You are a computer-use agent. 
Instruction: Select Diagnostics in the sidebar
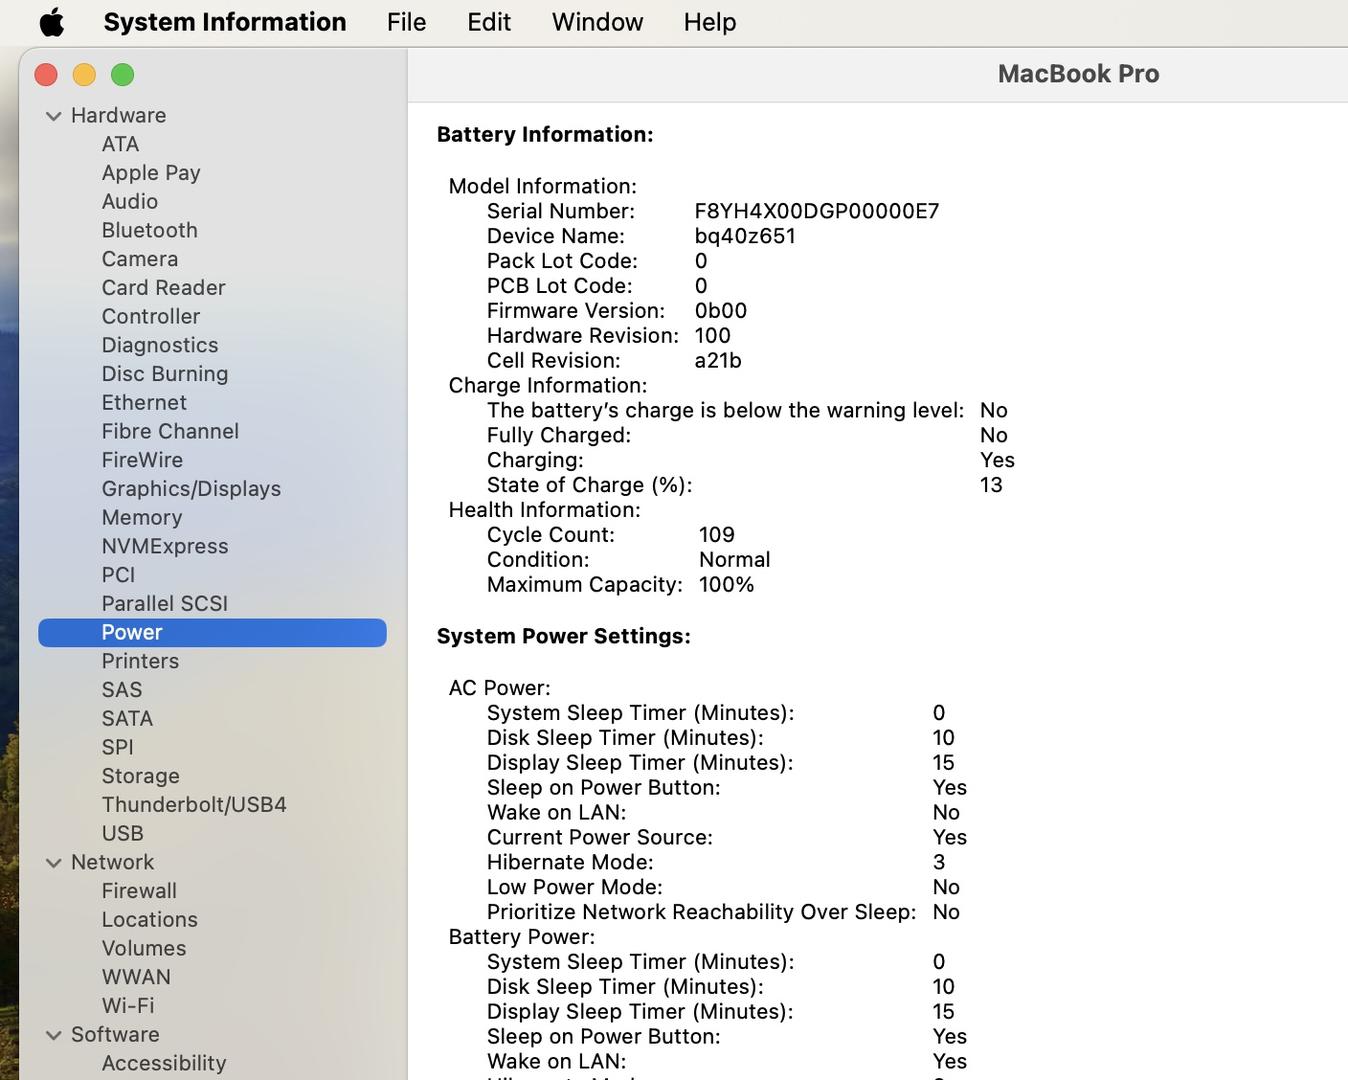tap(160, 345)
